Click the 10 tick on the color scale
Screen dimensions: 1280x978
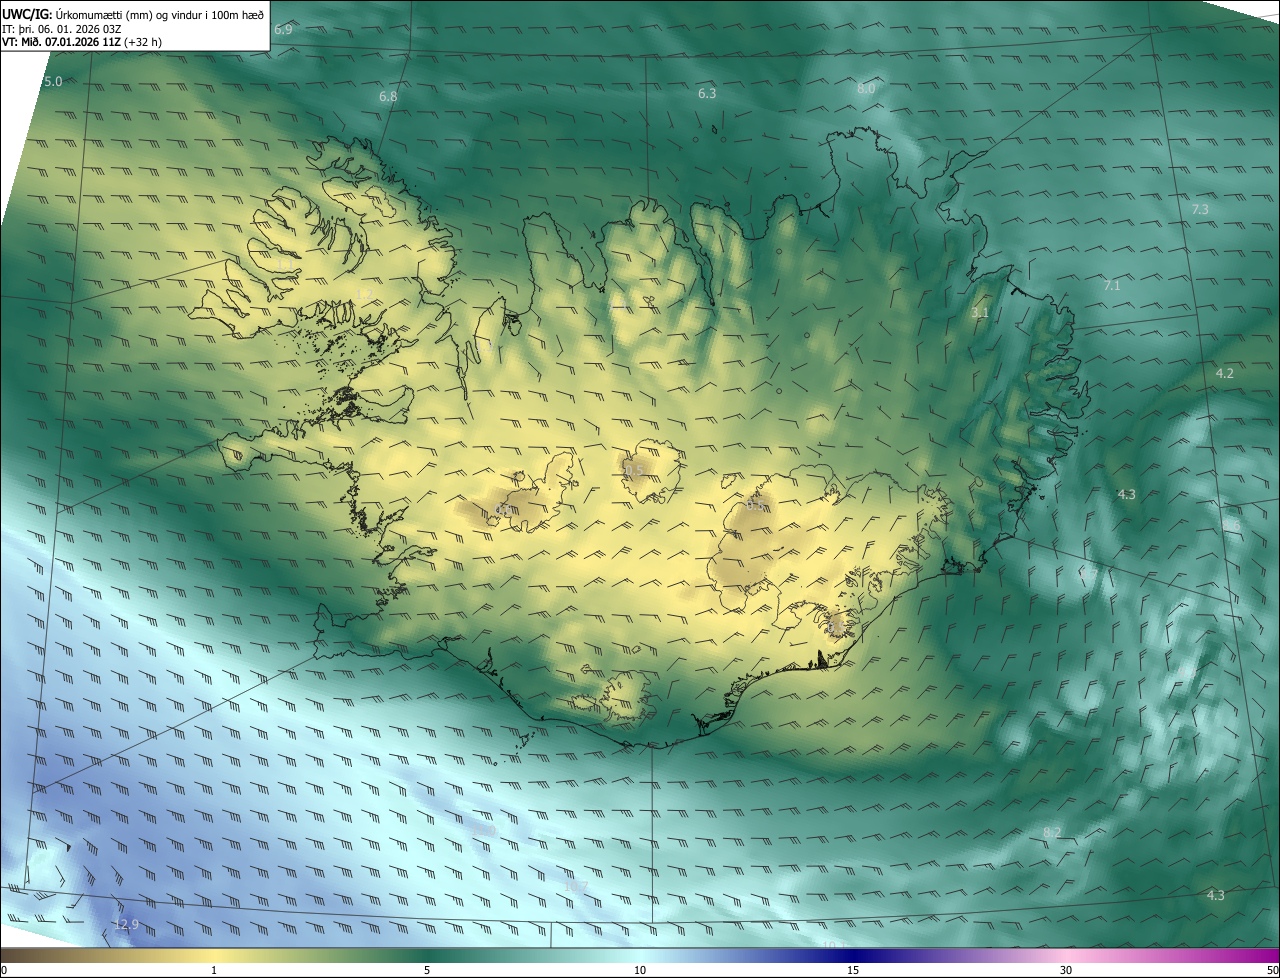click(640, 970)
